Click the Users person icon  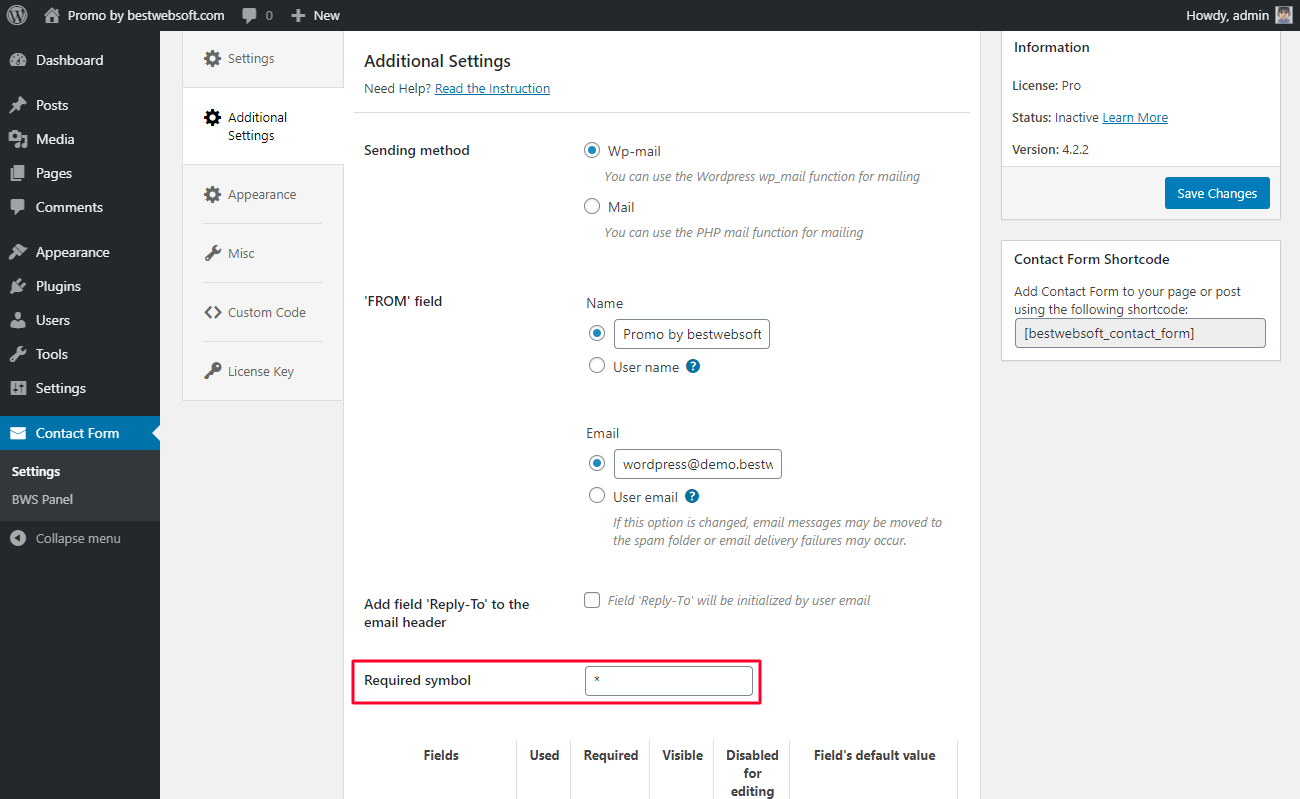[18, 320]
